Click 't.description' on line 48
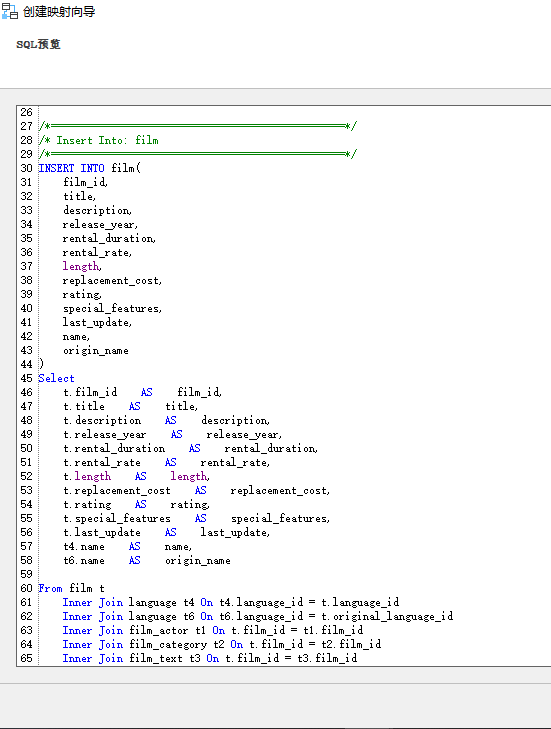The image size is (551, 729). coord(102,420)
